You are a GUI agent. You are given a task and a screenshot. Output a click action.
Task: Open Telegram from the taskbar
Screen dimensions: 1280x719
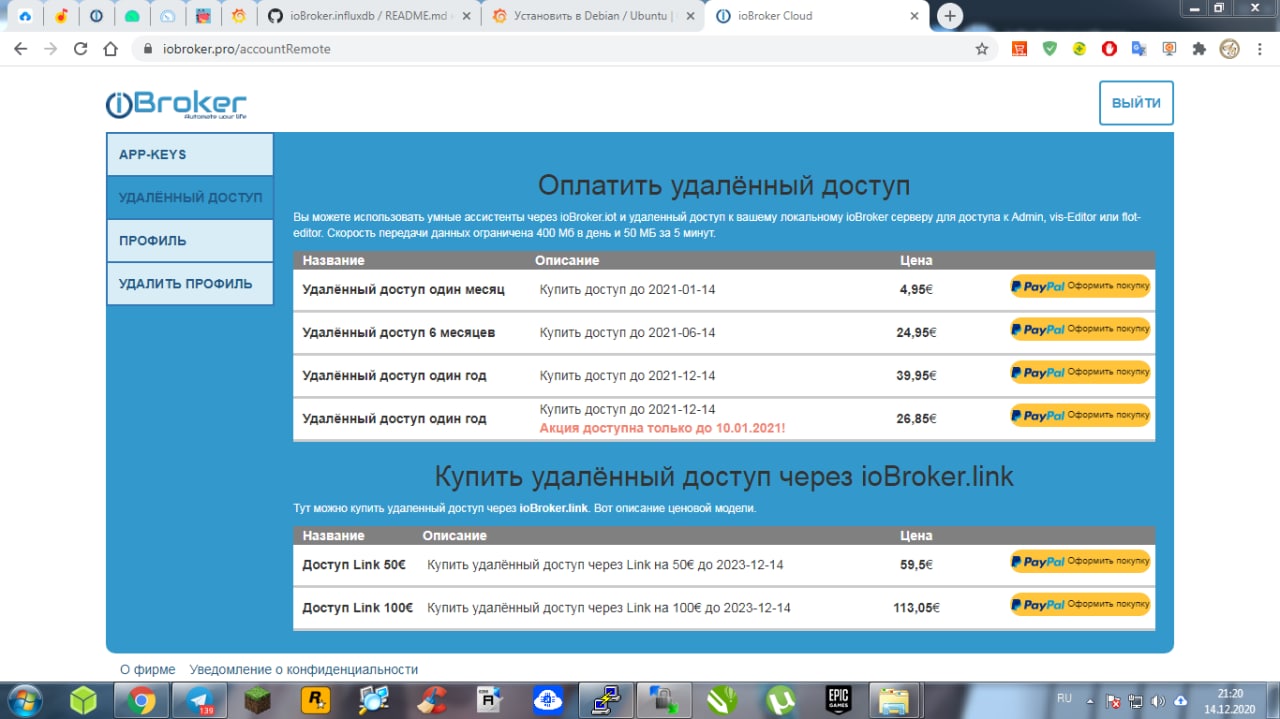pos(200,700)
